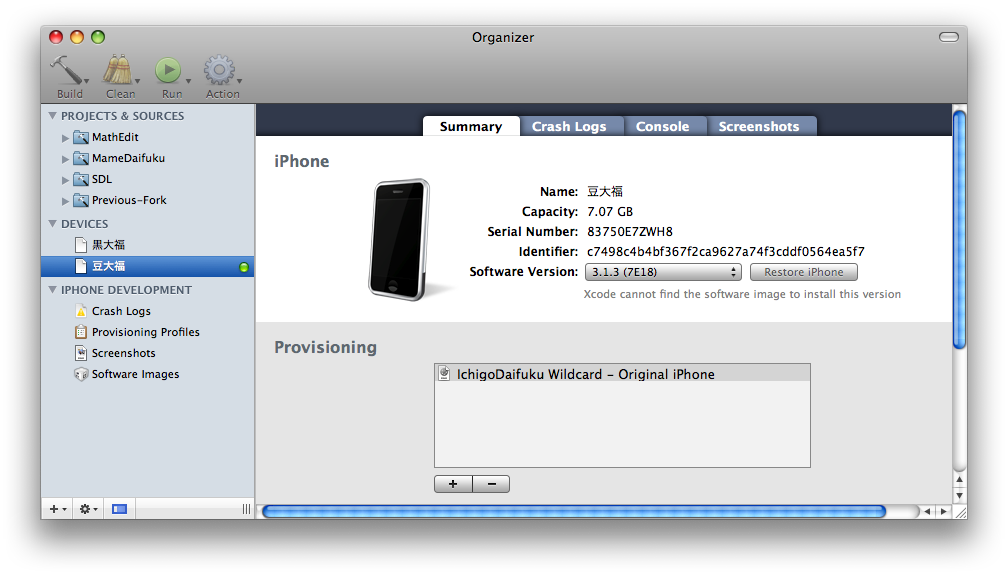1008x575 pixels.
Task: Open the Software Version dropdown
Action: (x=662, y=272)
